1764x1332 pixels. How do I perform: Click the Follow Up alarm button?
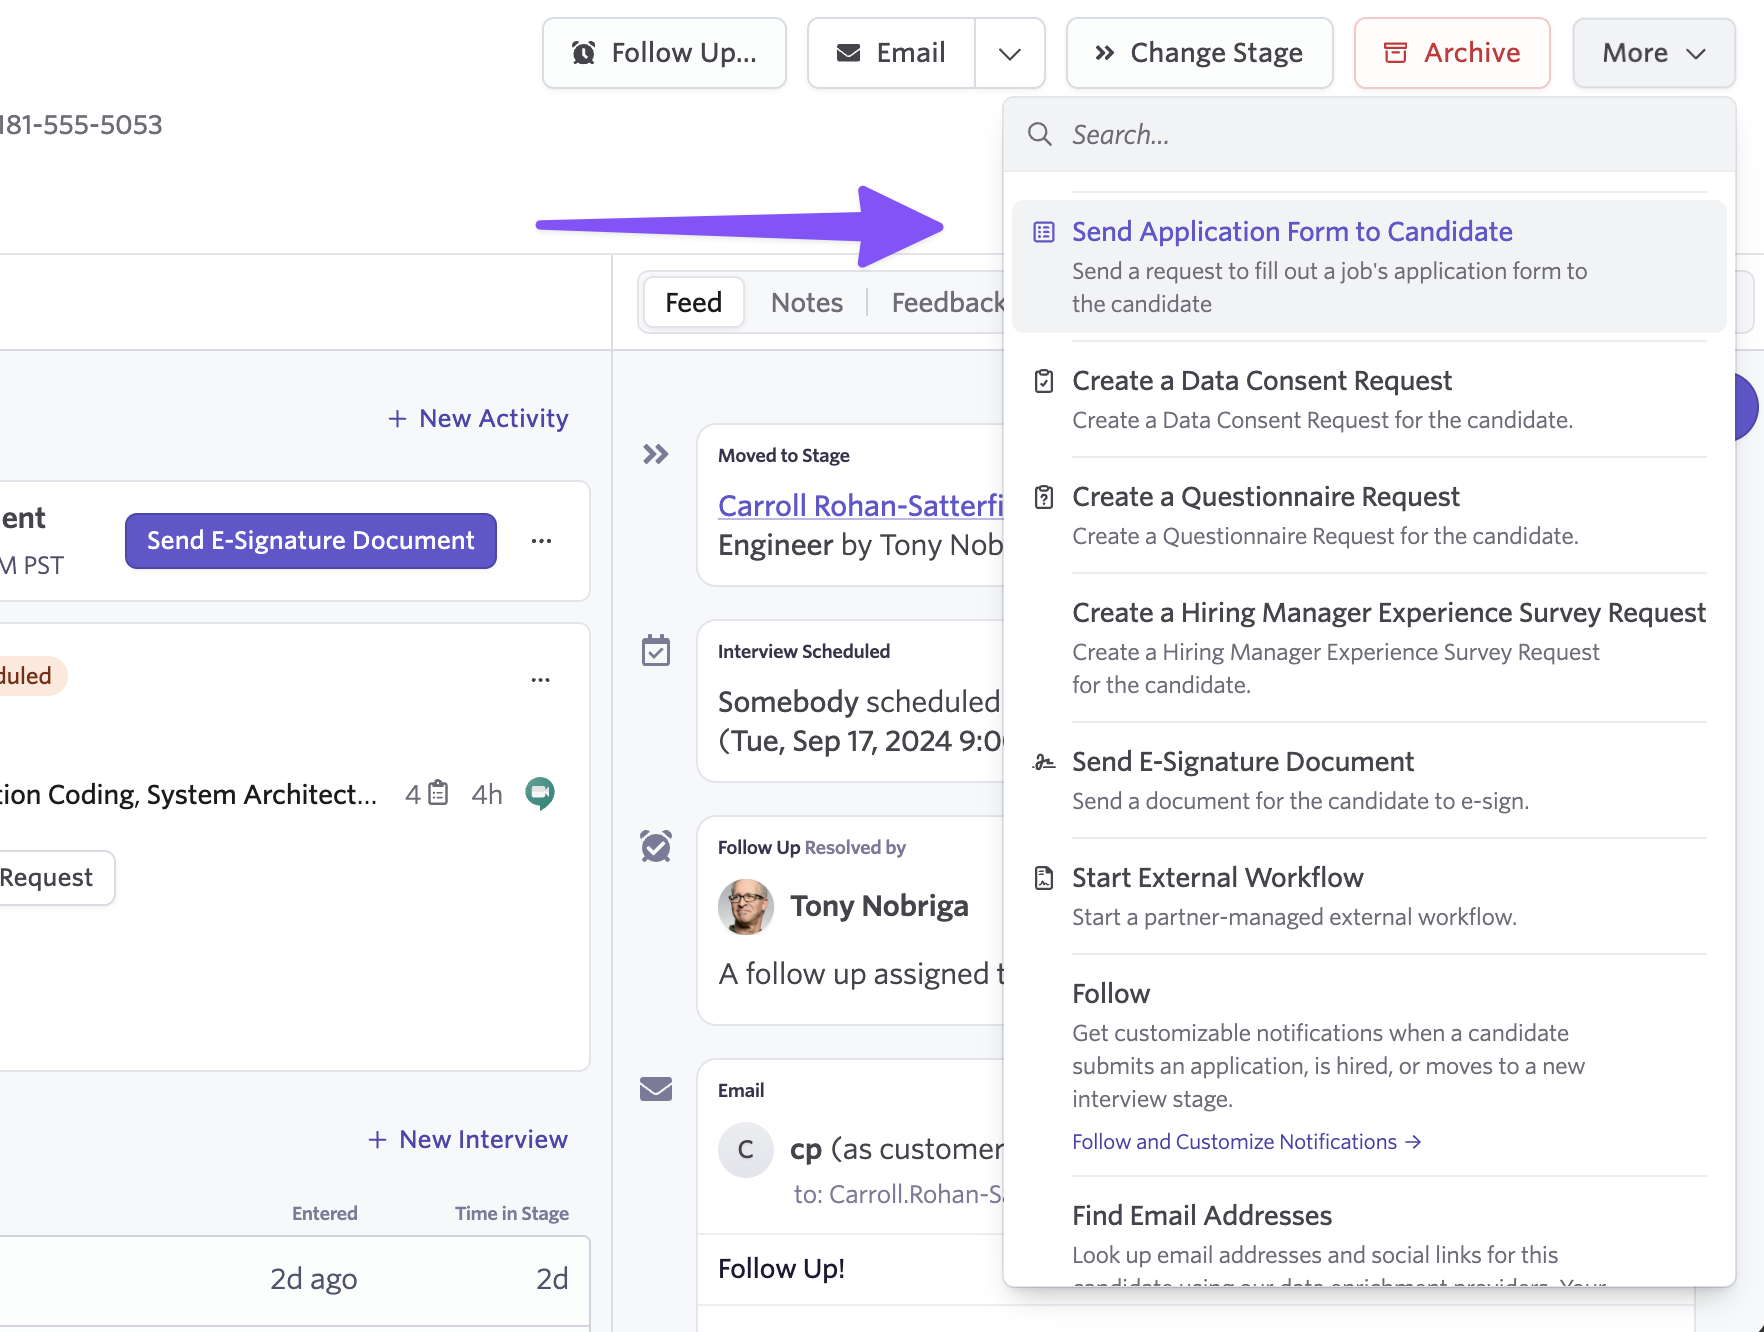[664, 53]
